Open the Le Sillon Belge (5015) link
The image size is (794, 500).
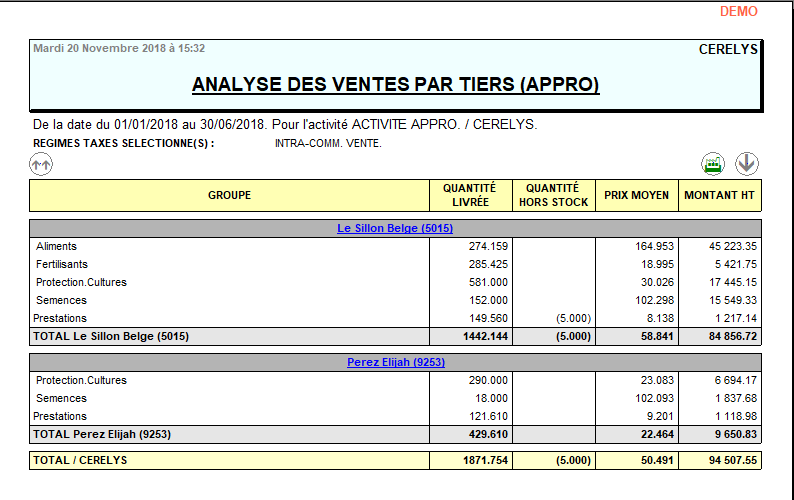point(395,228)
